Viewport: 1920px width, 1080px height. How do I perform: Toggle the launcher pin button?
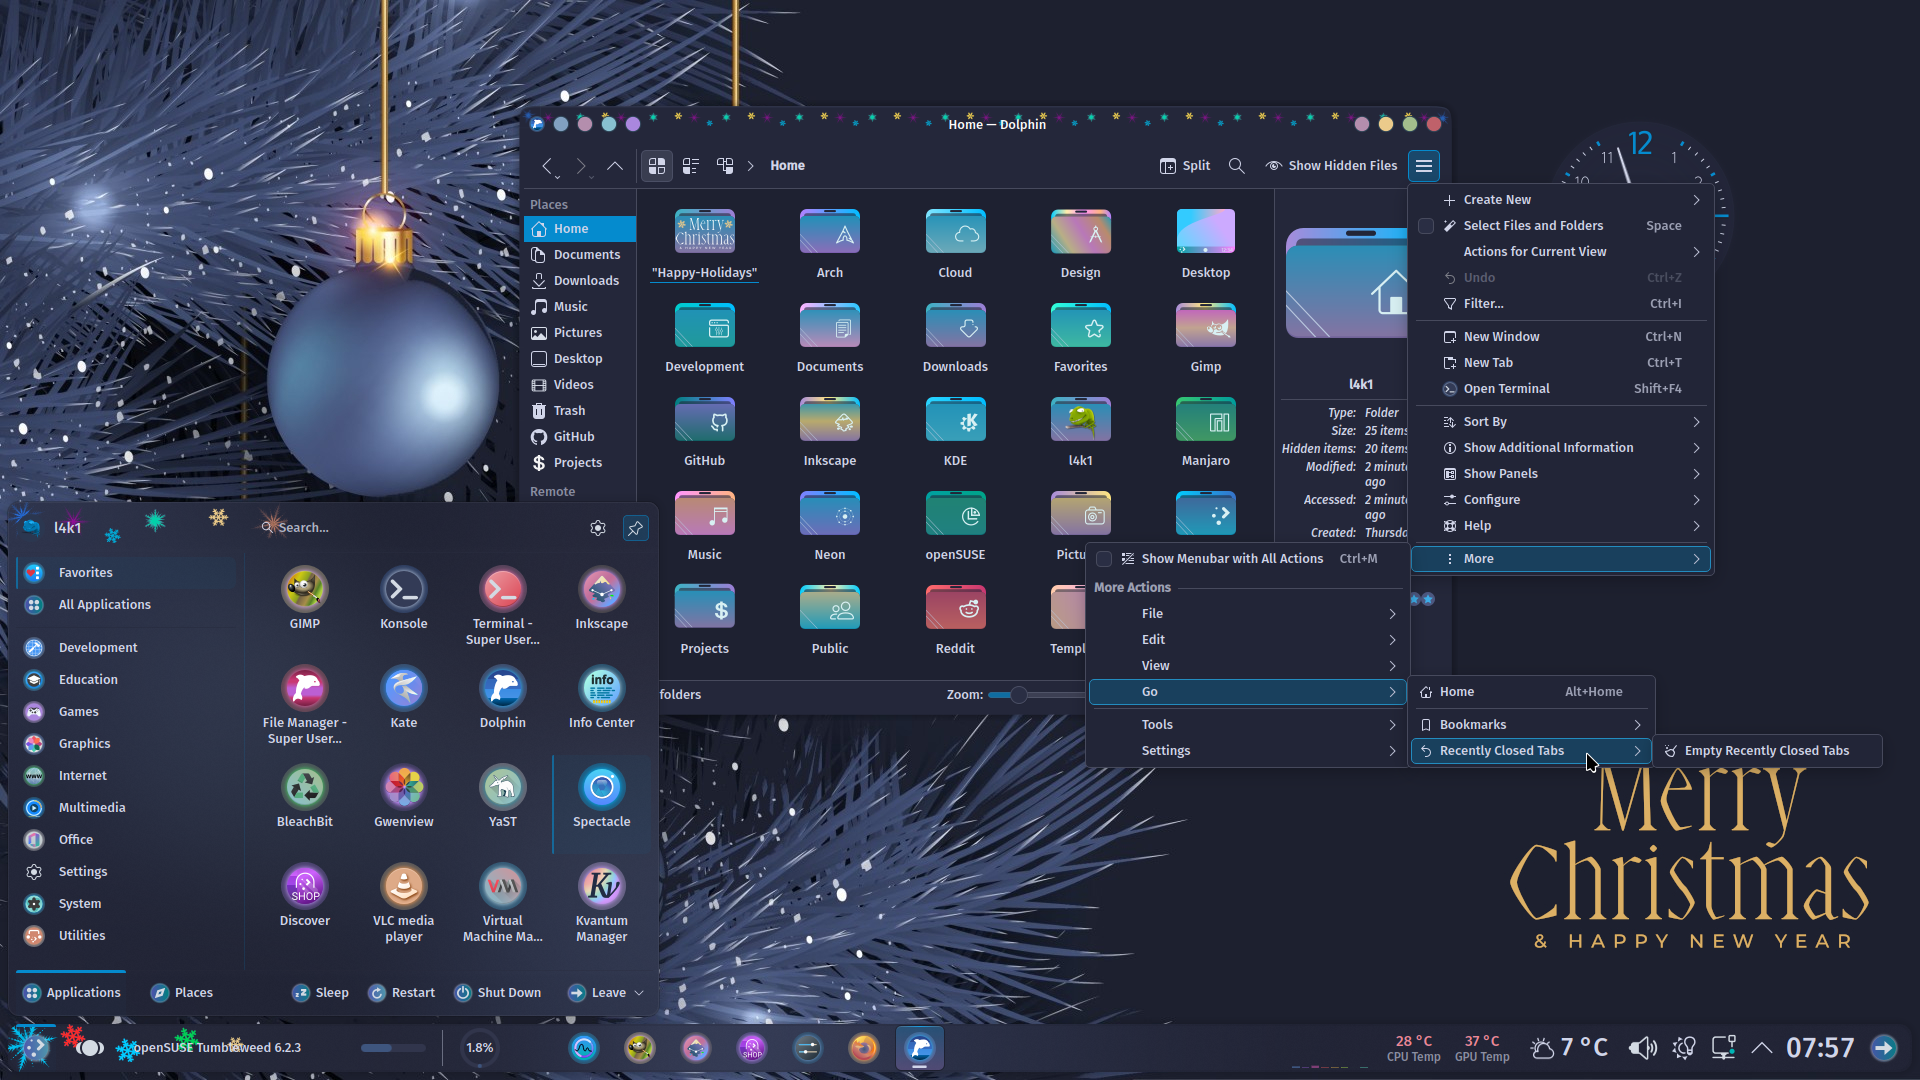coord(635,528)
